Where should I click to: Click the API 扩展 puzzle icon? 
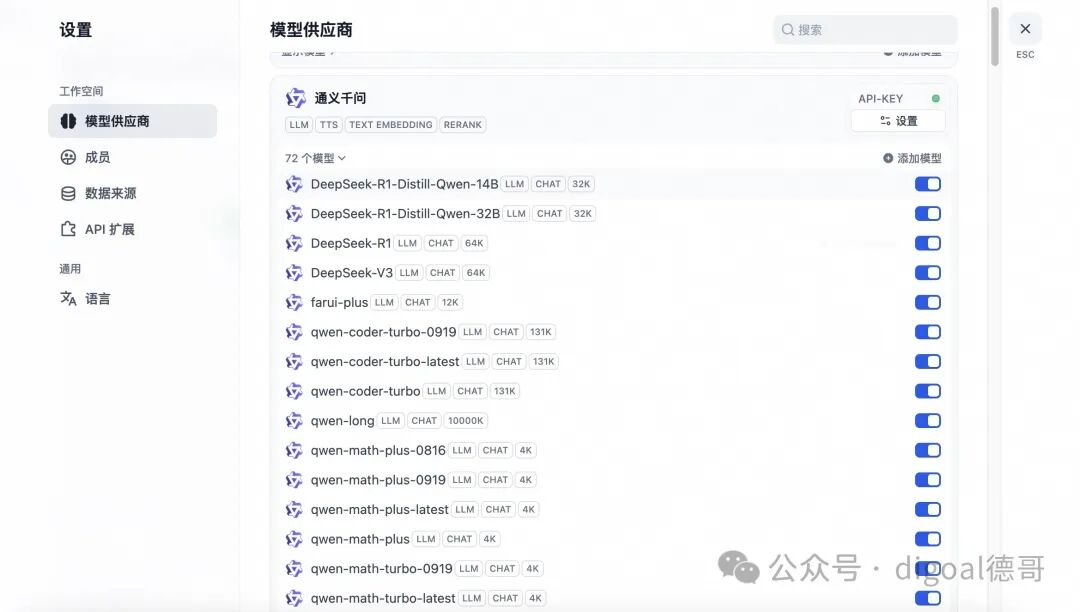point(68,229)
